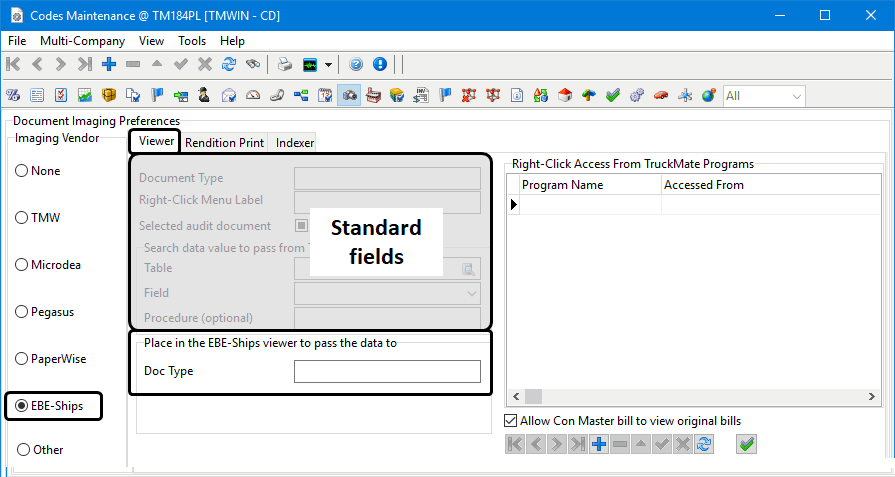
Task: Open help with blue question mark icon
Action: click(356, 64)
